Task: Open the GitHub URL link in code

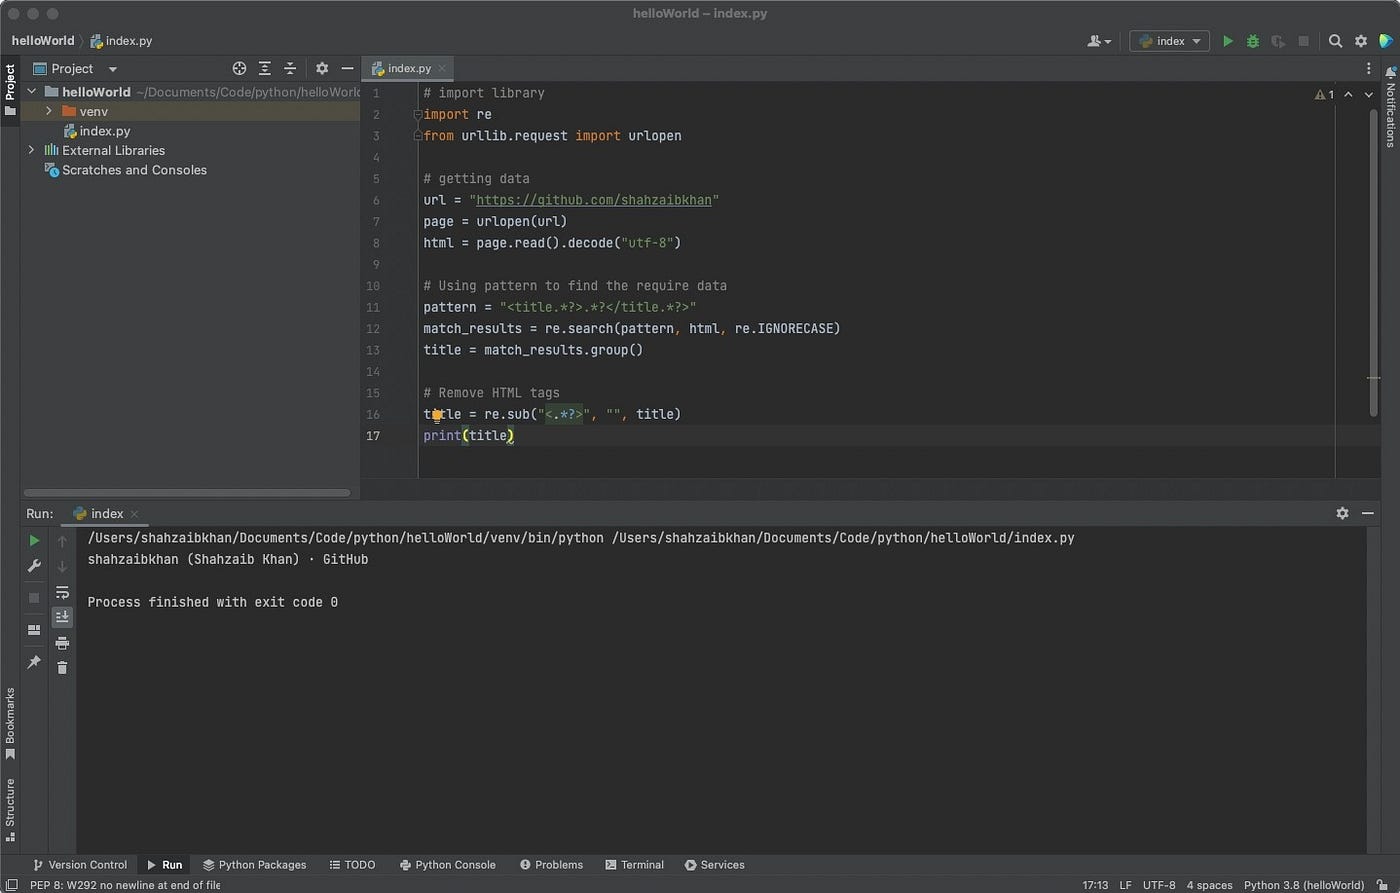Action: coord(594,200)
